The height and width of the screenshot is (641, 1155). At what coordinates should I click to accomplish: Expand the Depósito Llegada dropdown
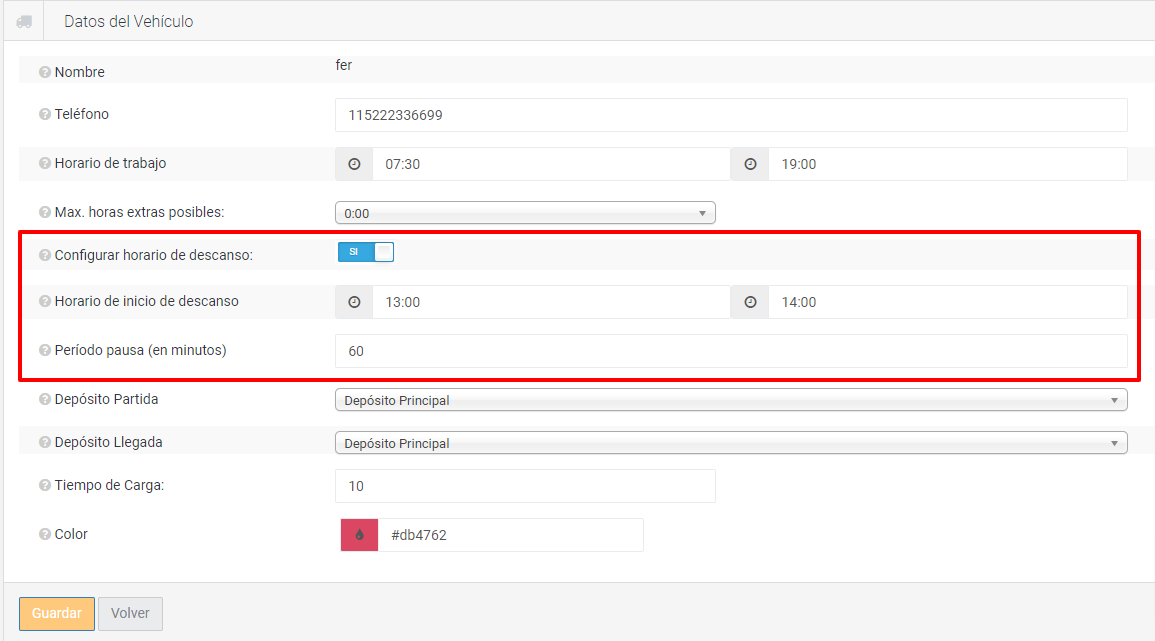pos(730,443)
